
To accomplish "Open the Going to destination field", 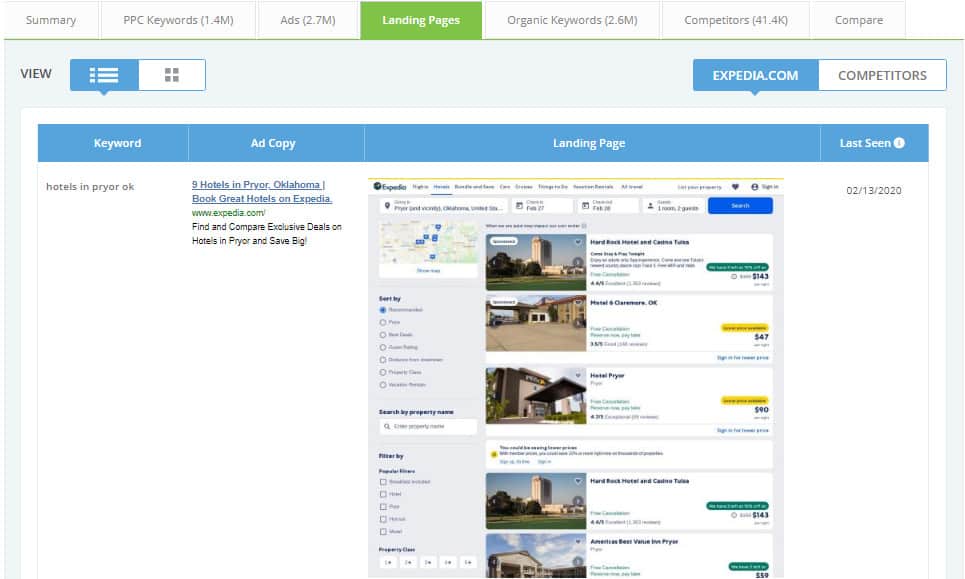I will [x=443, y=205].
